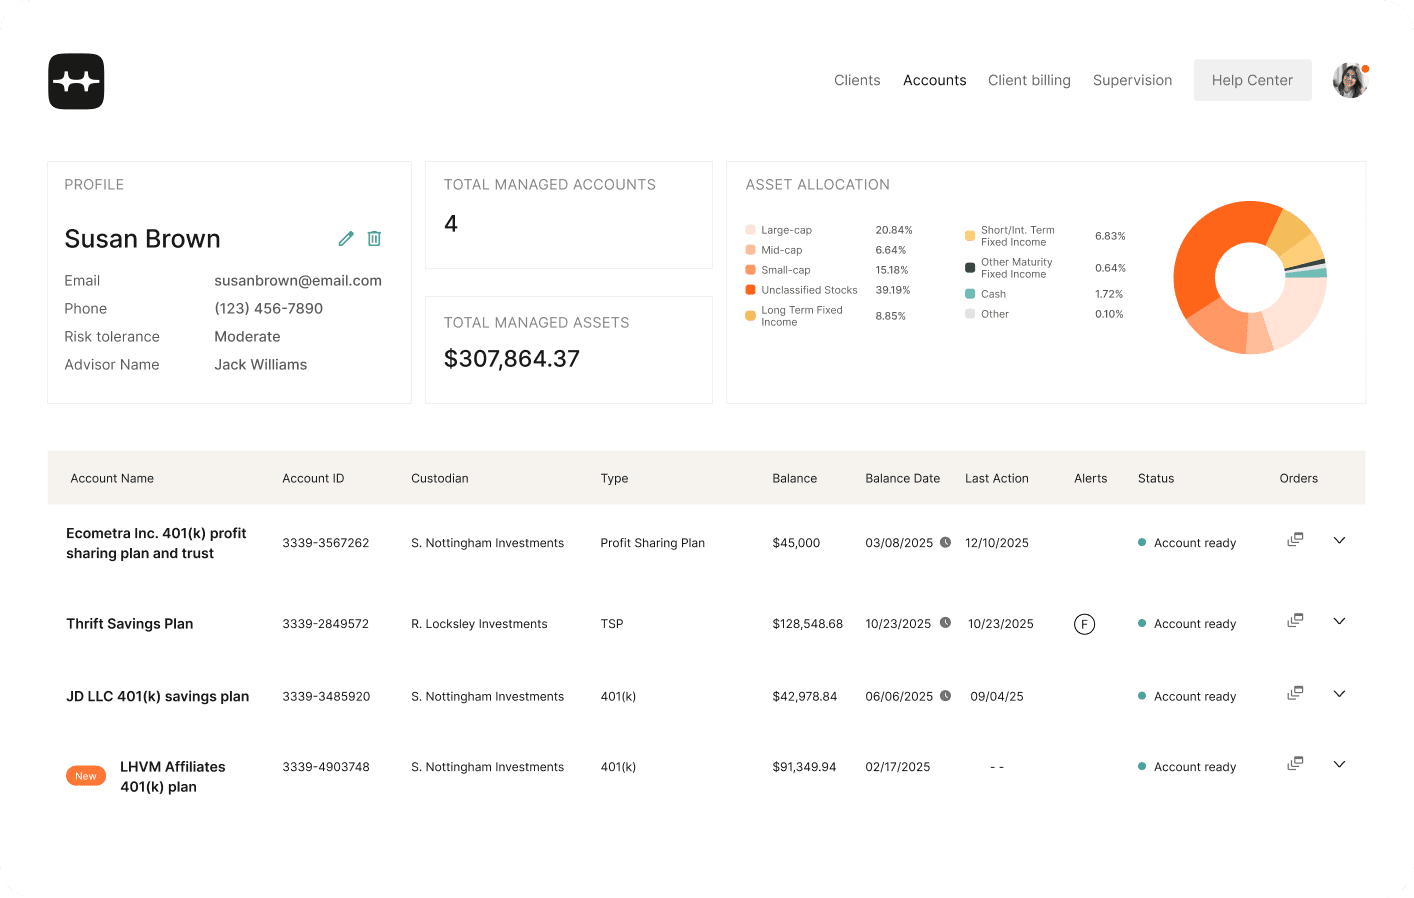Click the Cash legend swatch
This screenshot has height=898, width=1414.
click(x=970, y=294)
